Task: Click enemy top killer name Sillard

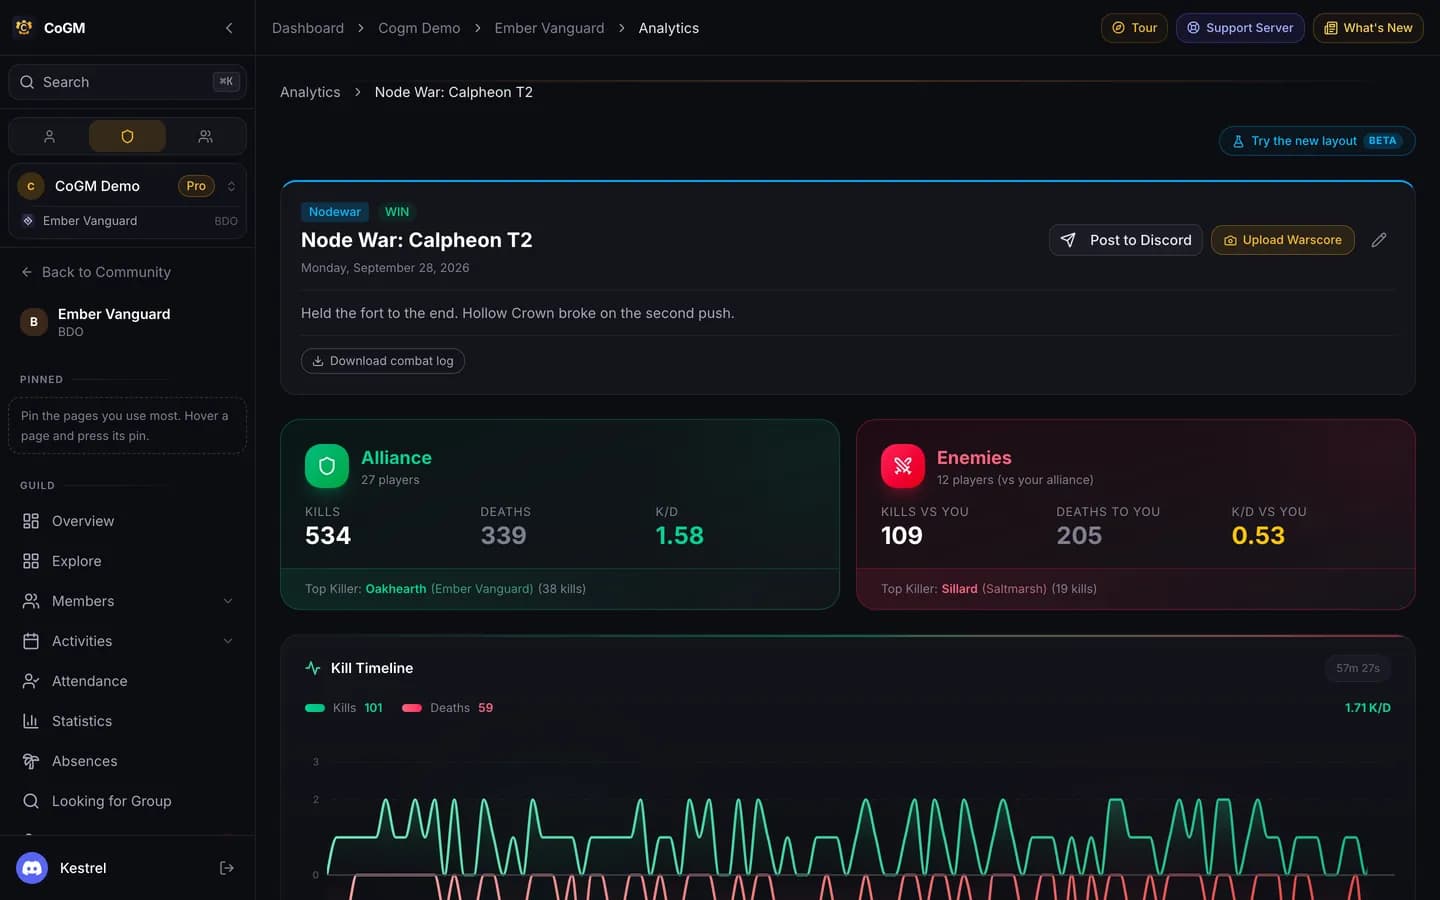Action: coord(959,589)
